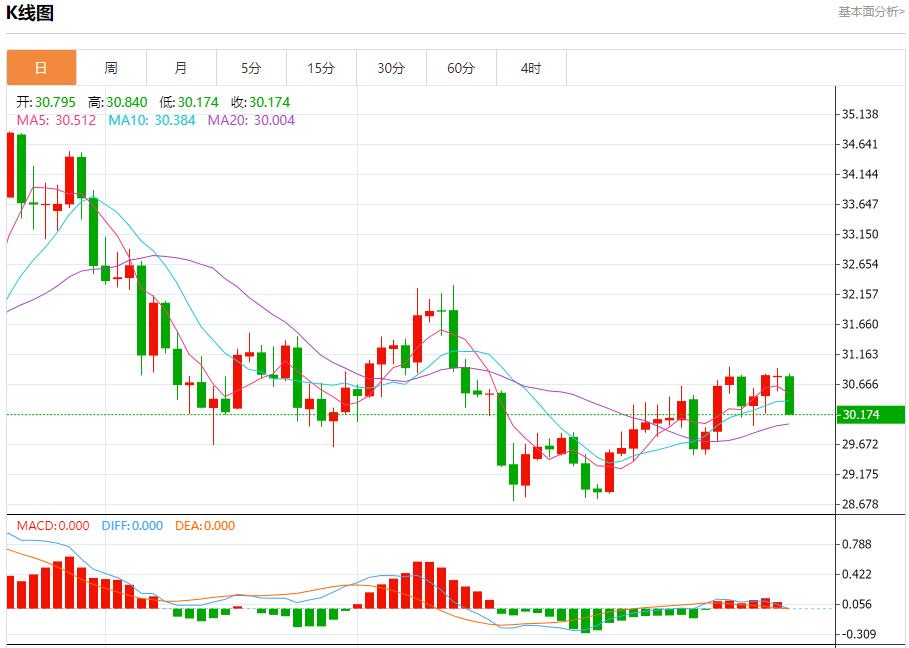Open the 月 monthly chart tab

181,68
